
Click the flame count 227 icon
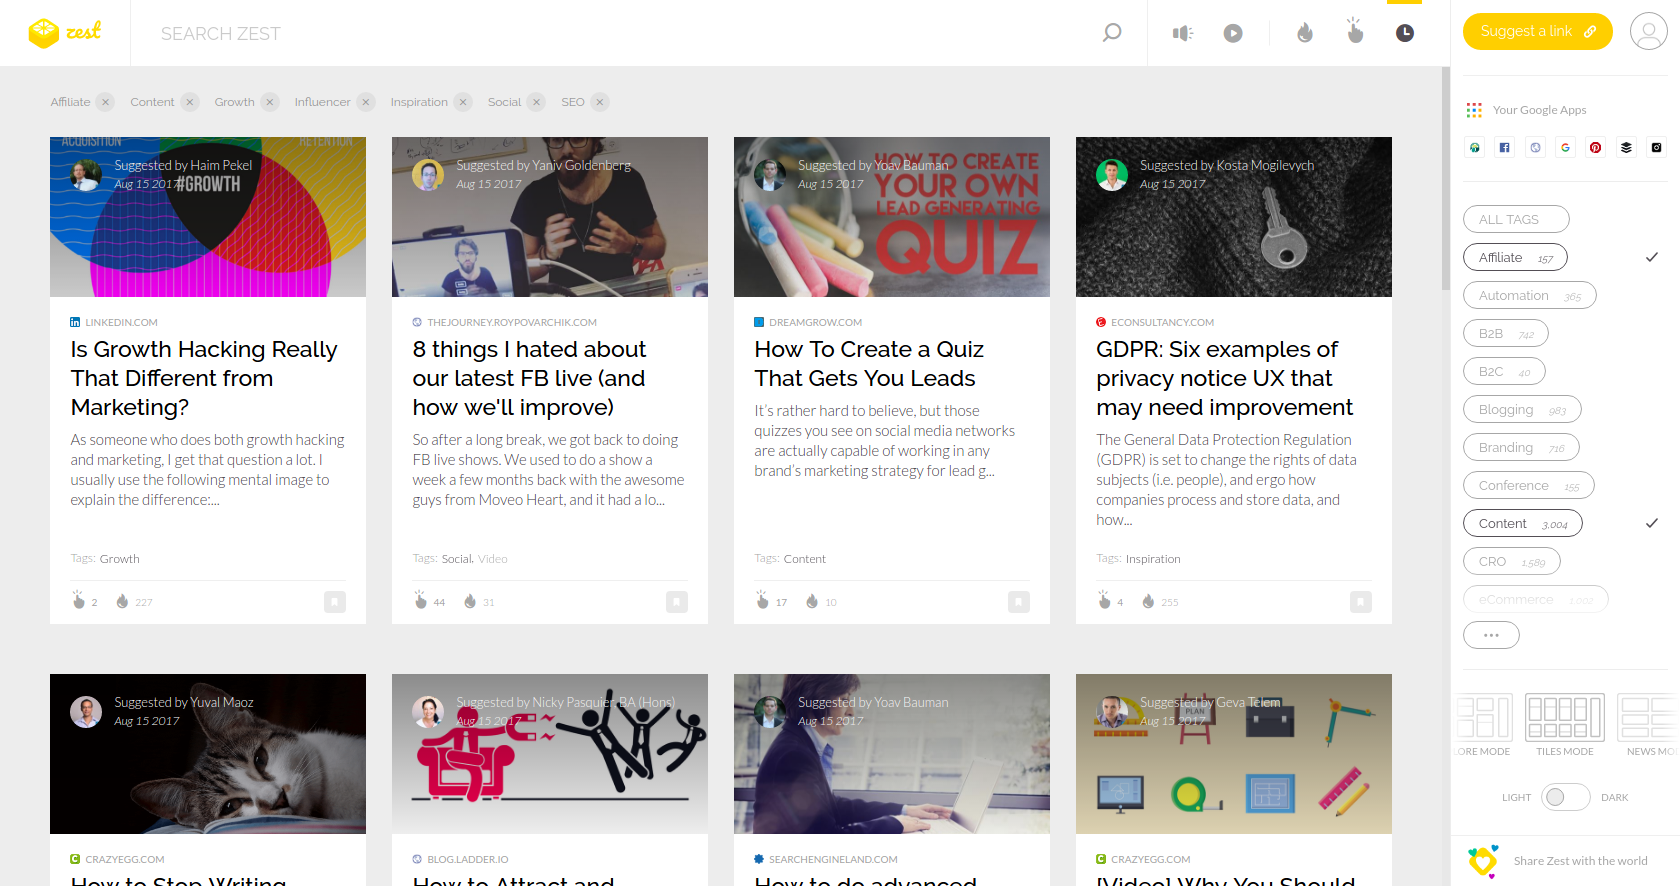122,601
